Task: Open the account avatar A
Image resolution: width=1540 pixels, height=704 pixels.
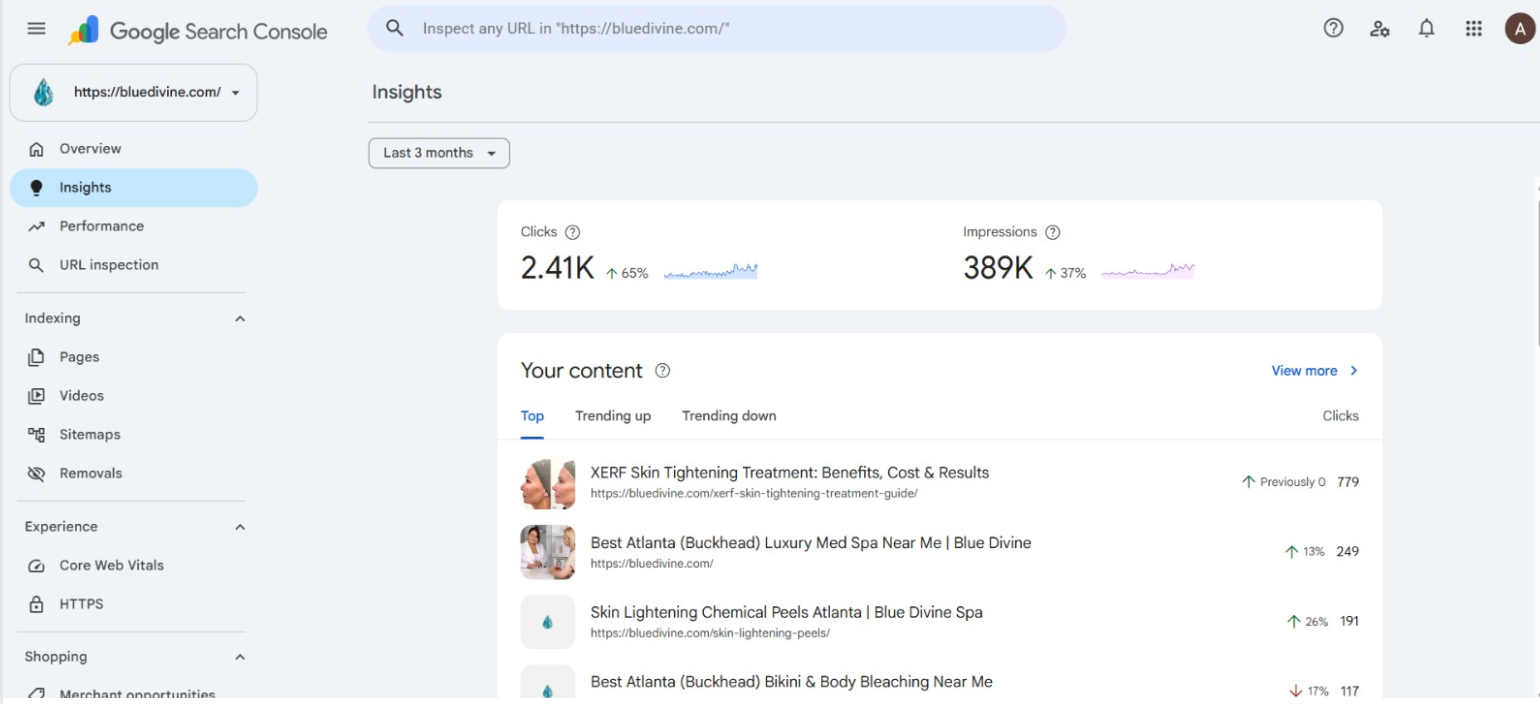Action: point(1519,29)
